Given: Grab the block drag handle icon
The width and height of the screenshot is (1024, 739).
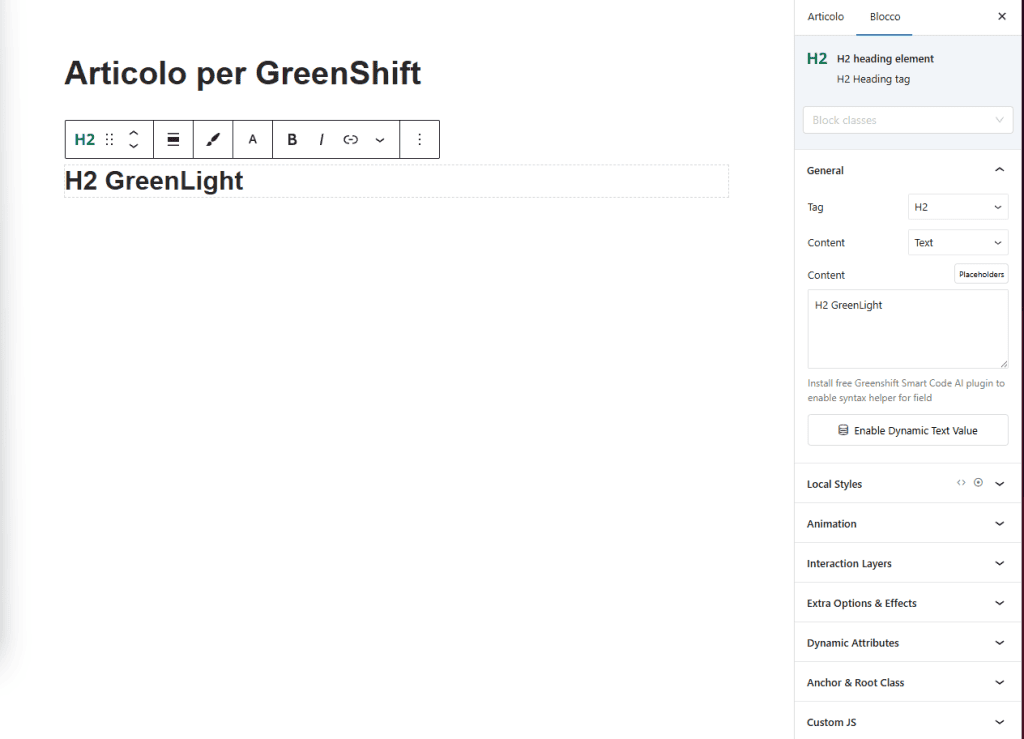Looking at the screenshot, I should (110, 139).
